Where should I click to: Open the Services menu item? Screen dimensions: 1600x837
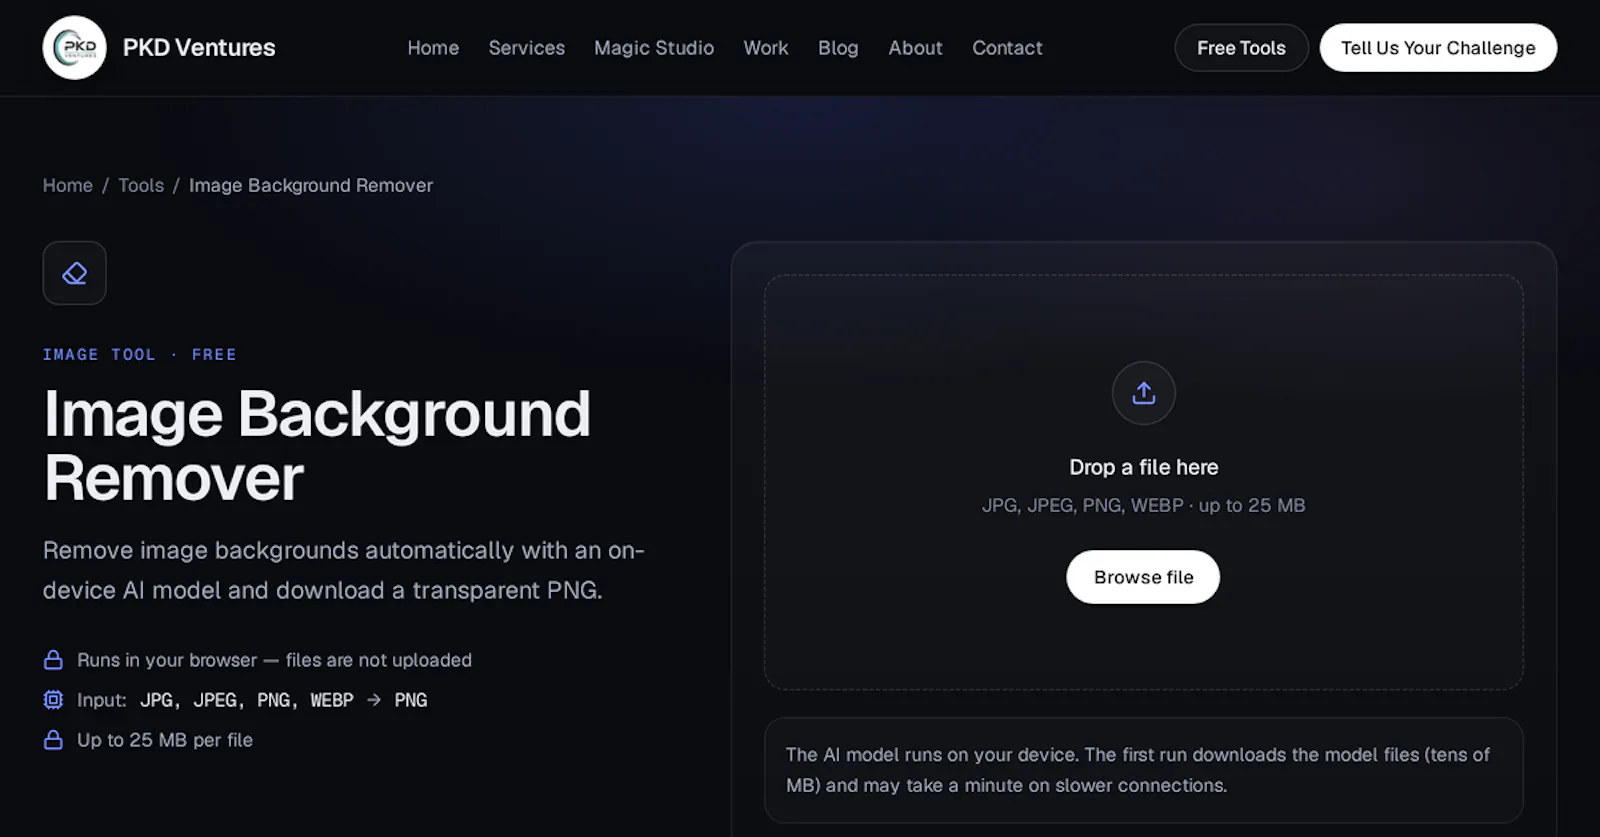(x=527, y=48)
